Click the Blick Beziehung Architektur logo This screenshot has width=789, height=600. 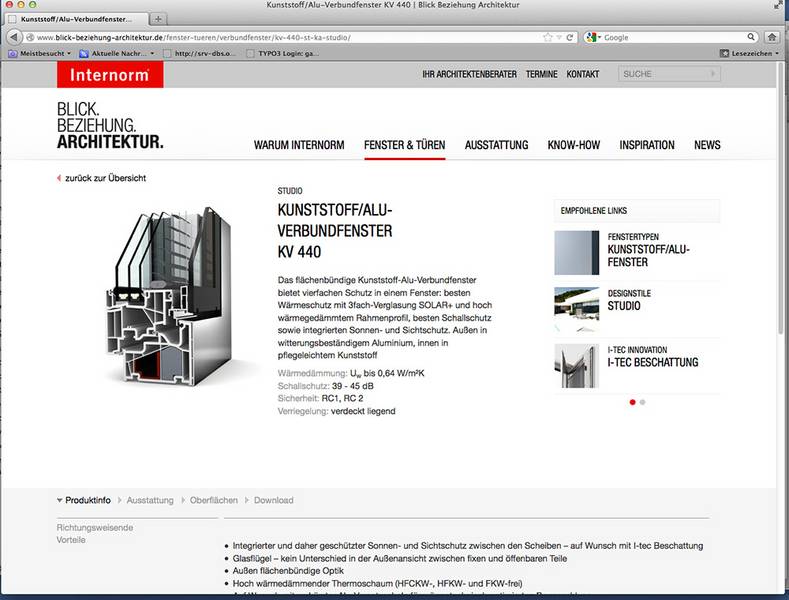point(110,125)
